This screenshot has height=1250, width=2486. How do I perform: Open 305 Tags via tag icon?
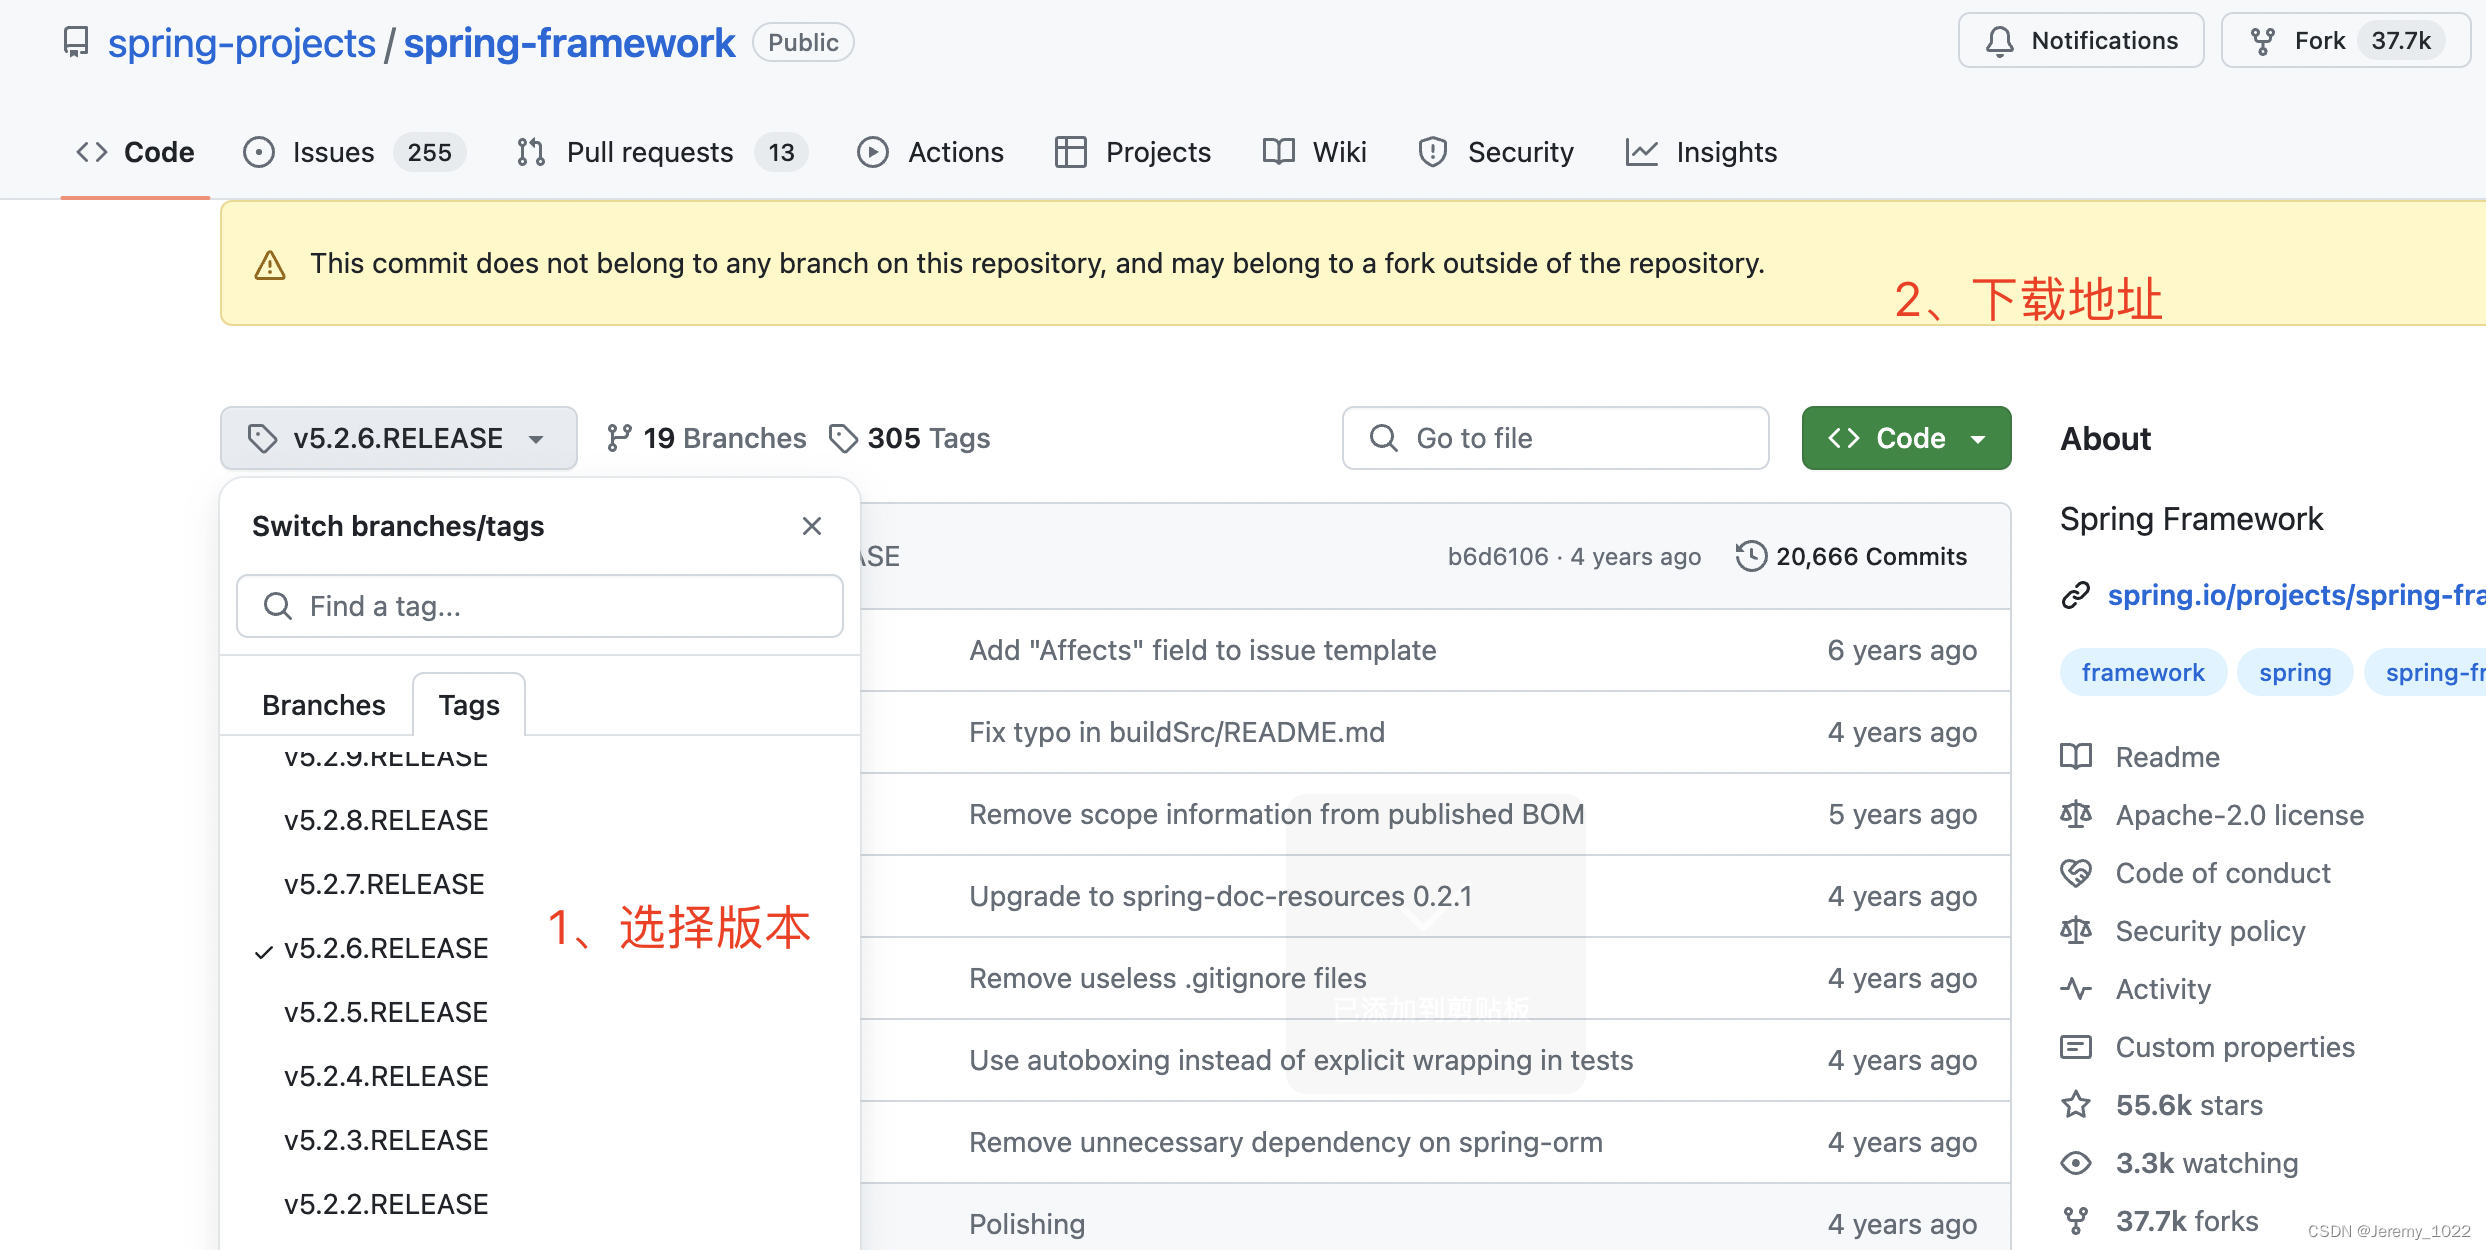point(843,438)
